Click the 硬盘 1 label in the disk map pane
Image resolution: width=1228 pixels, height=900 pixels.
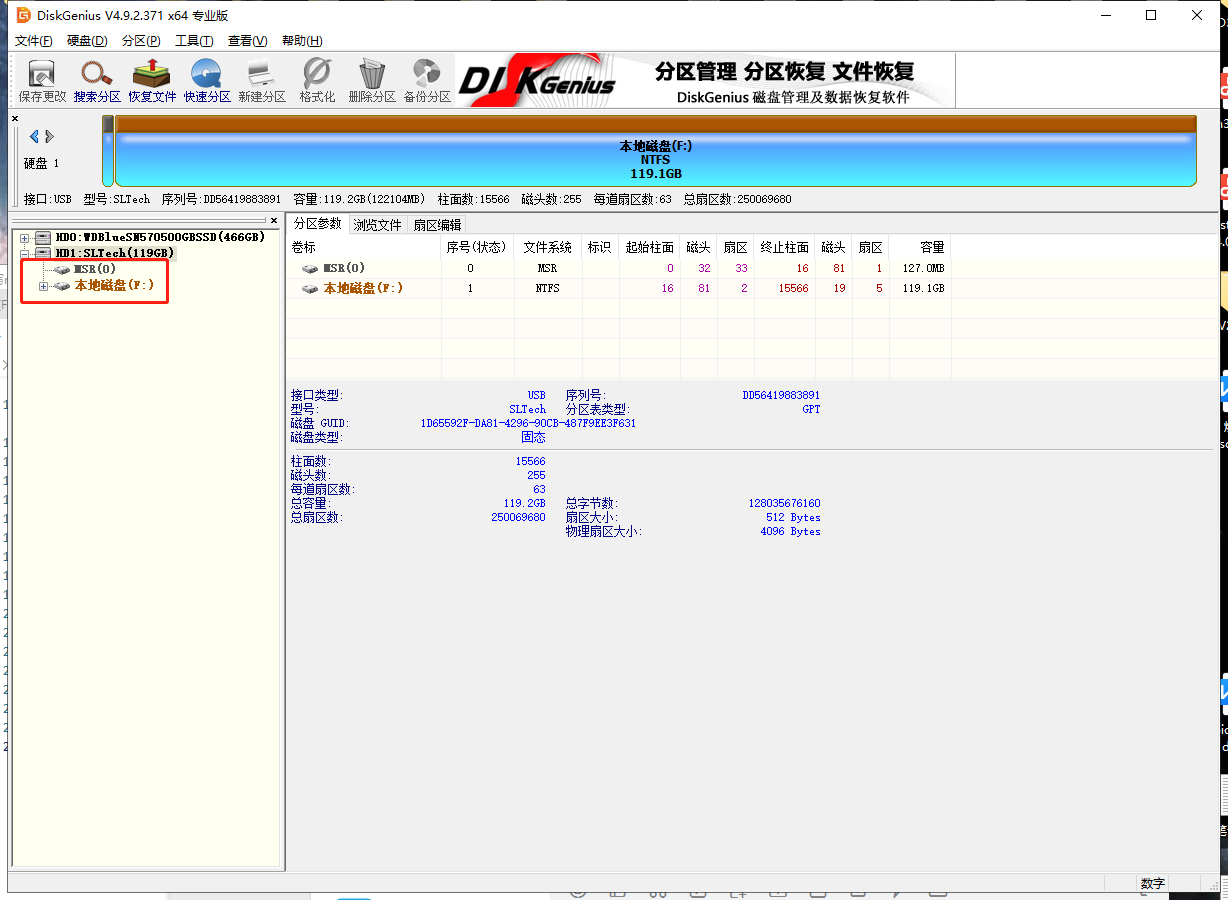pos(42,163)
